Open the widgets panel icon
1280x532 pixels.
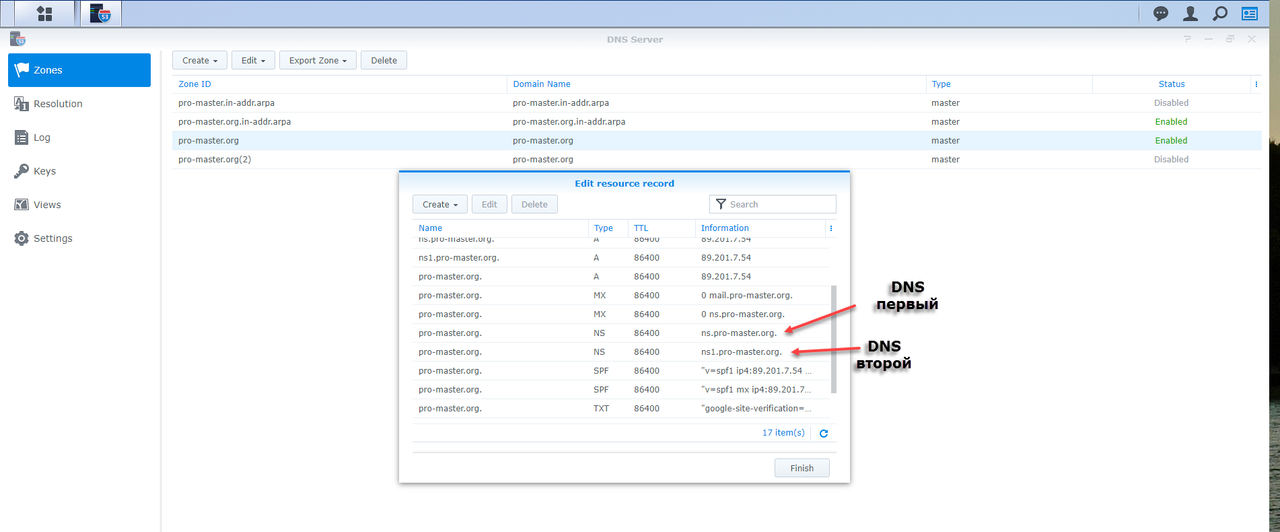1249,13
